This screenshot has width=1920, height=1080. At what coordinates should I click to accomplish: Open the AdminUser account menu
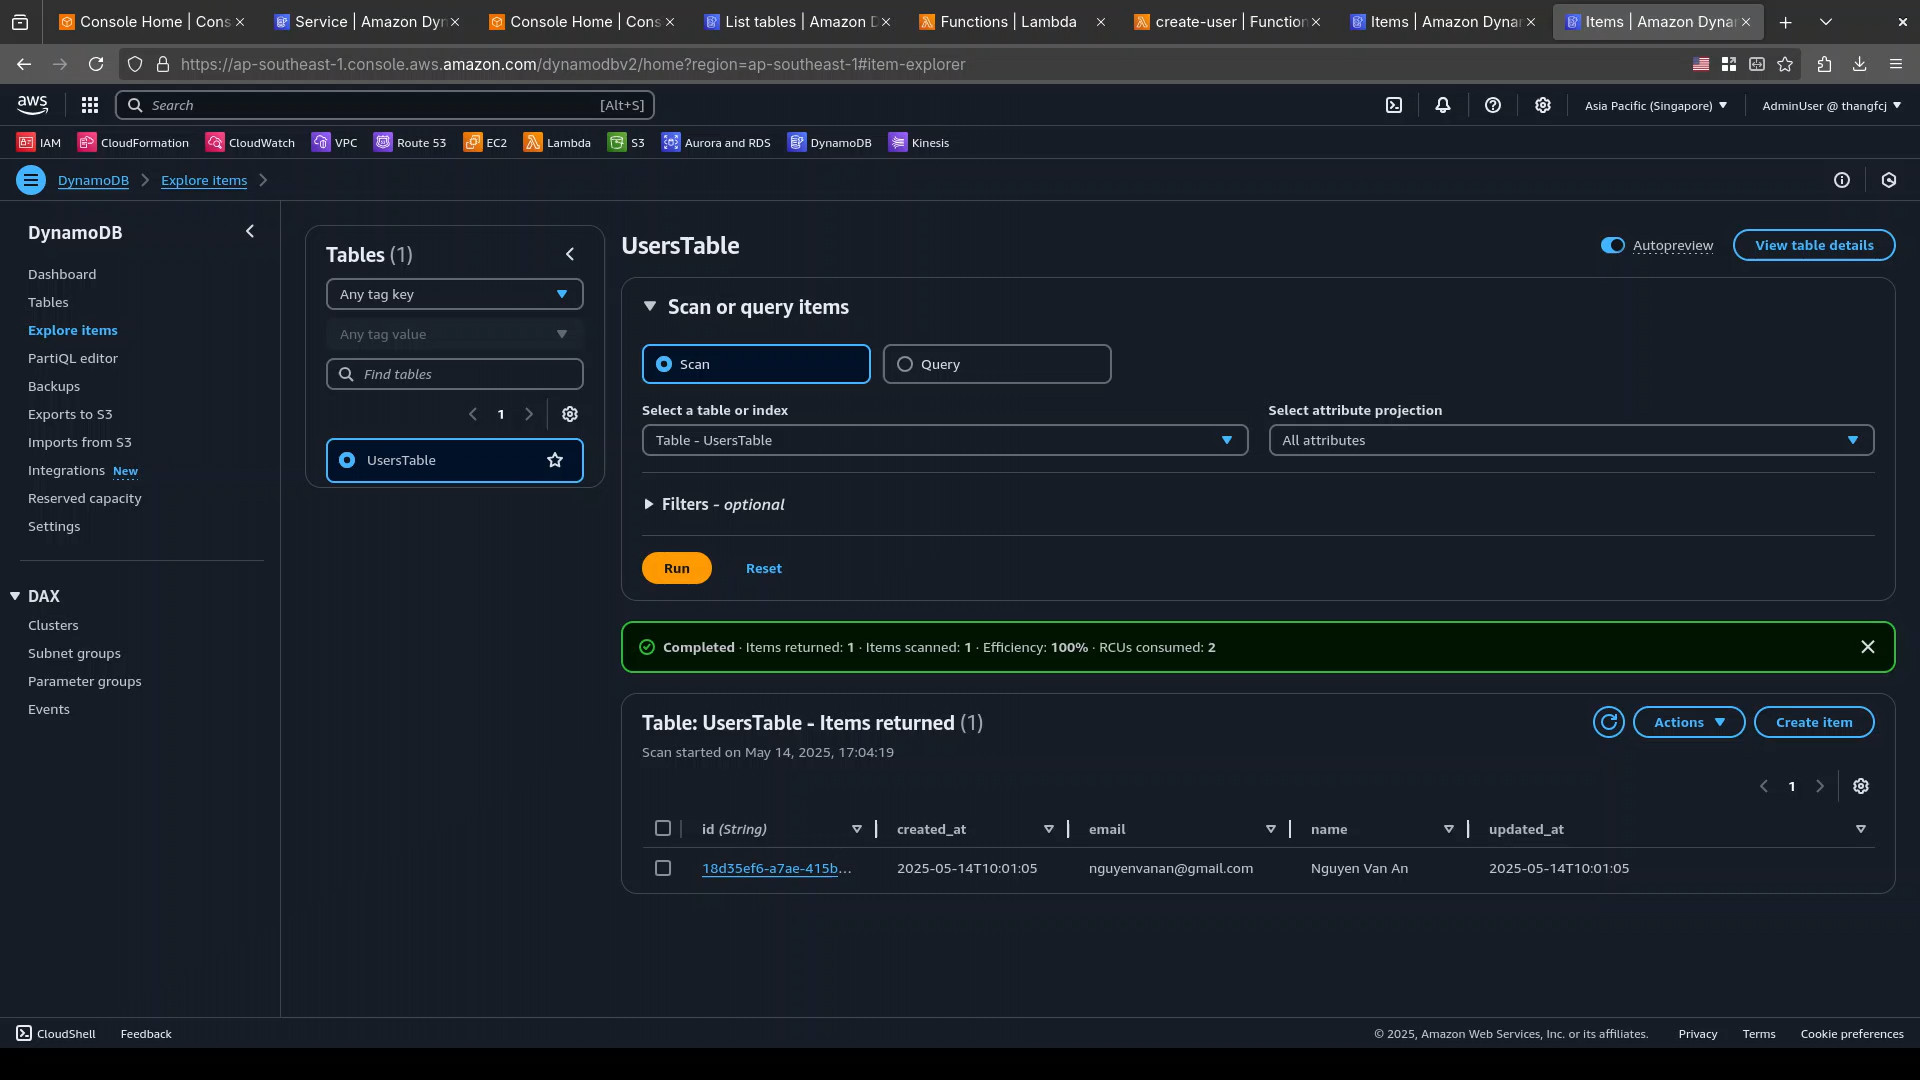point(1832,105)
